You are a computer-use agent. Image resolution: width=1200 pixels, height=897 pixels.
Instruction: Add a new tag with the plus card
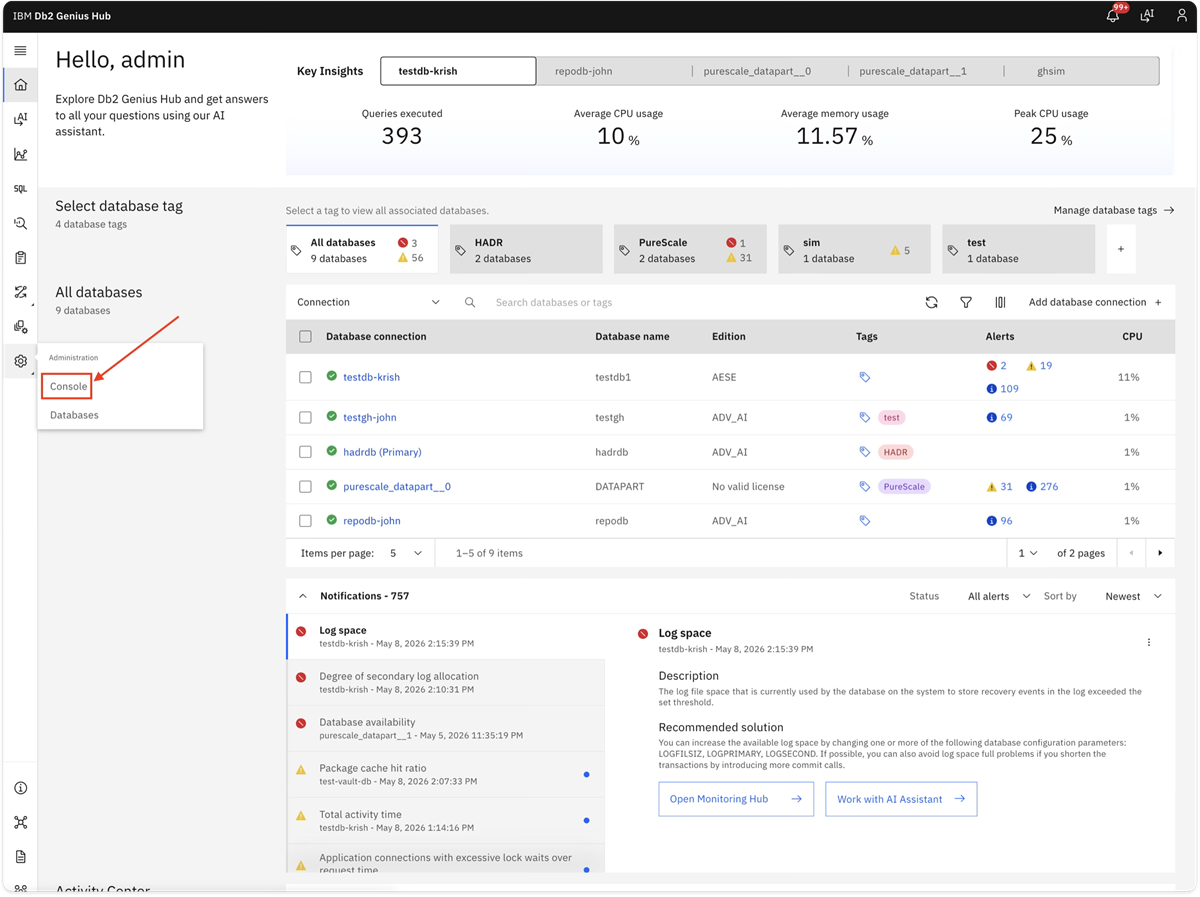[1121, 249]
